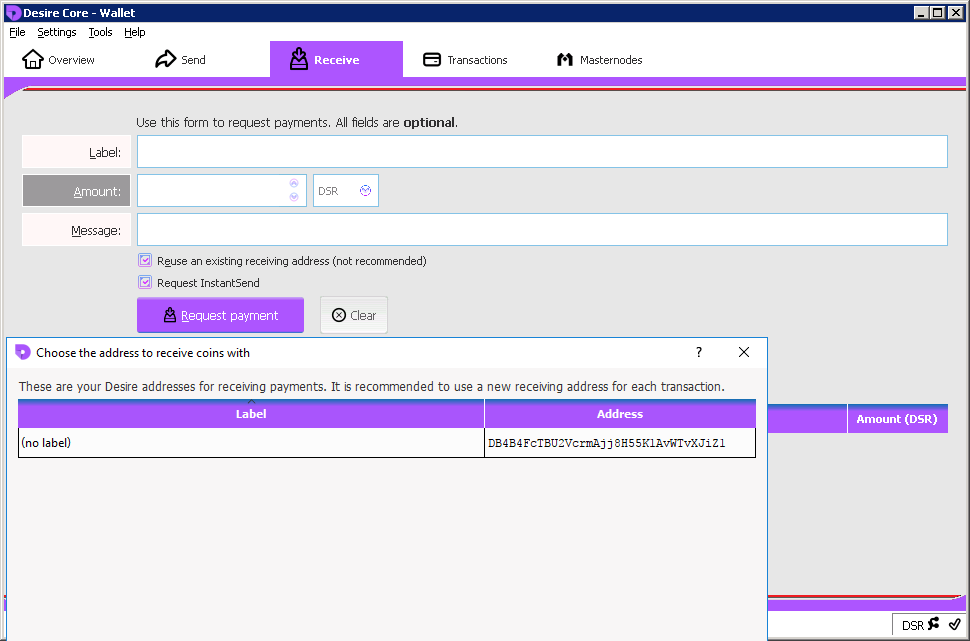Sort addresses by Label column
The width and height of the screenshot is (970, 641).
point(251,414)
